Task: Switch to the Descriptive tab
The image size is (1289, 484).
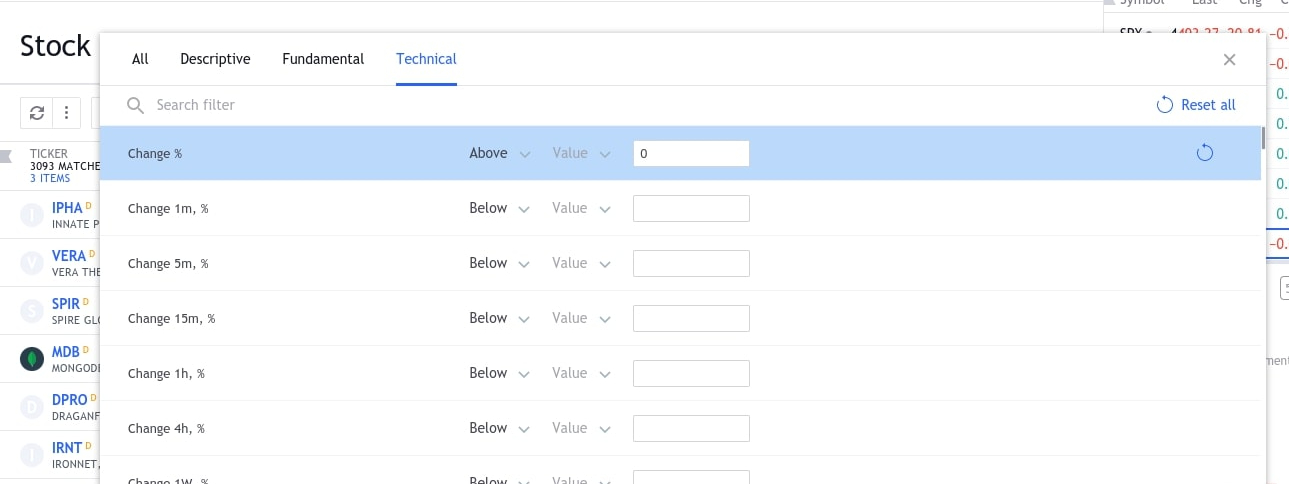Action: click(215, 59)
